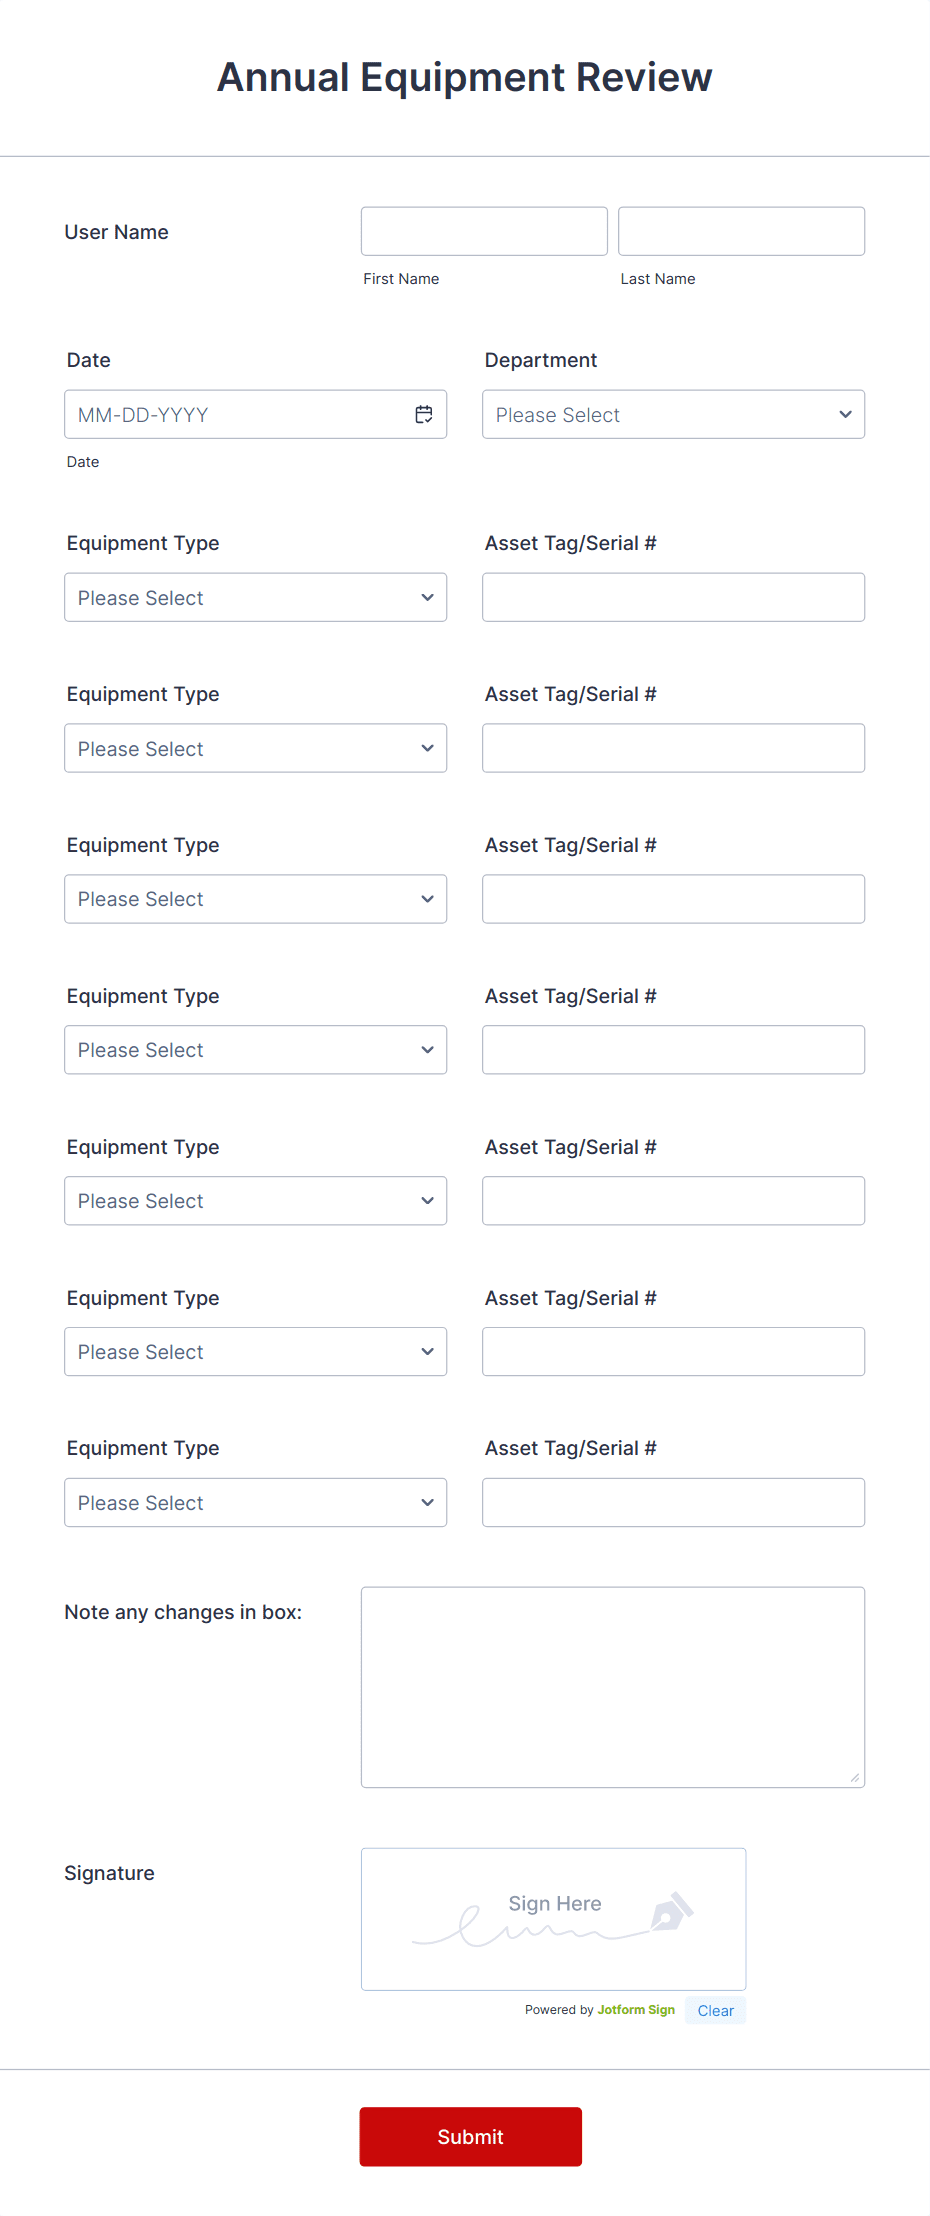Screen dimensions: 930x2216
Task: Click Clear to reset the signature
Action: (715, 2010)
